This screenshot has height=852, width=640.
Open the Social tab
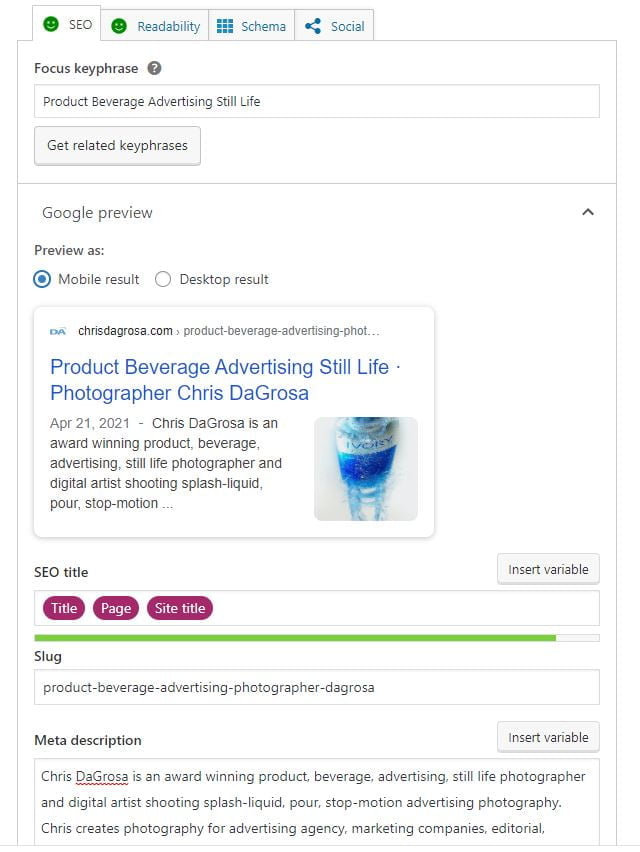click(x=335, y=26)
